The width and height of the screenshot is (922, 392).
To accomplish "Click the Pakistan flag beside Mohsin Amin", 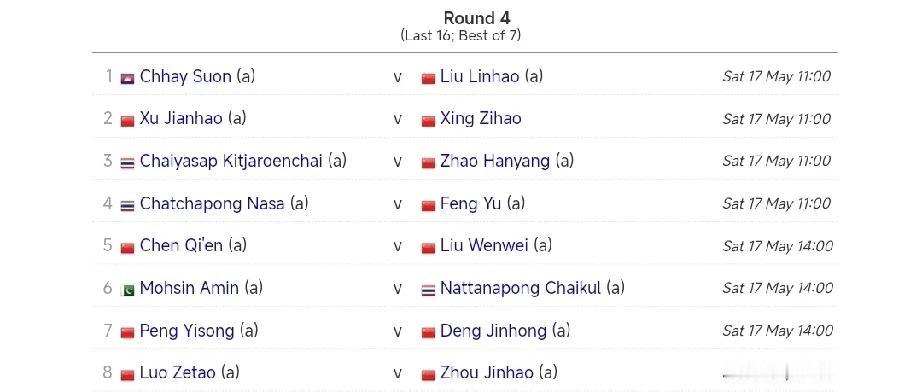I will [x=128, y=290].
